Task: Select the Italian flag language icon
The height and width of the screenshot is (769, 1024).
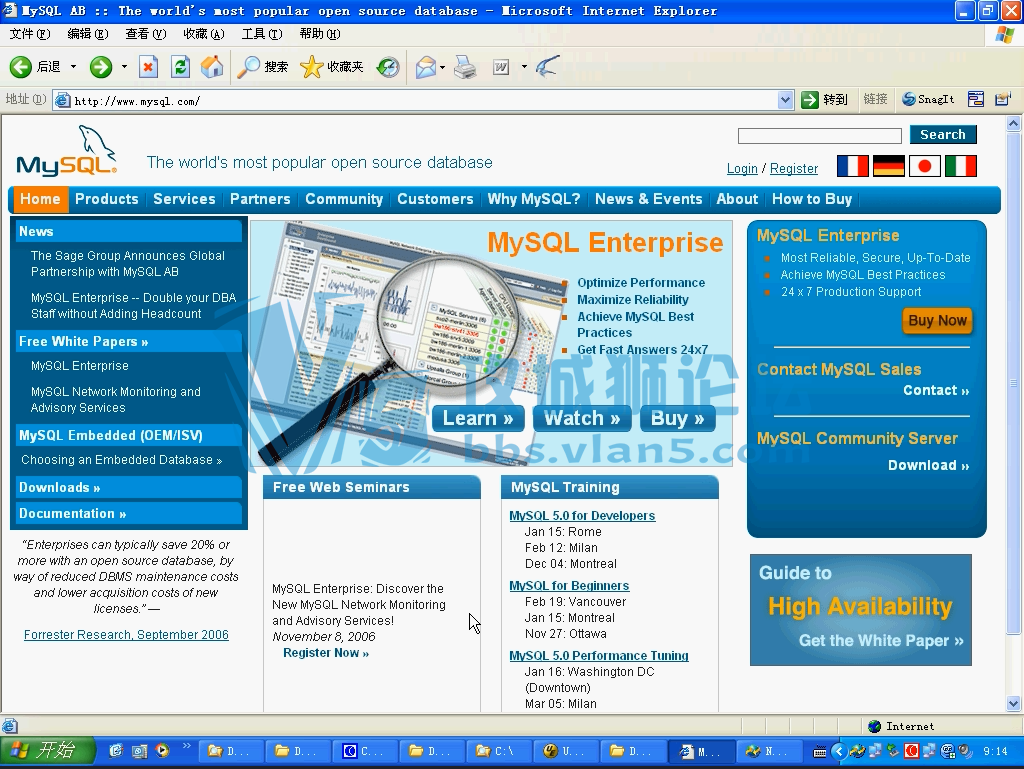Action: 961,166
